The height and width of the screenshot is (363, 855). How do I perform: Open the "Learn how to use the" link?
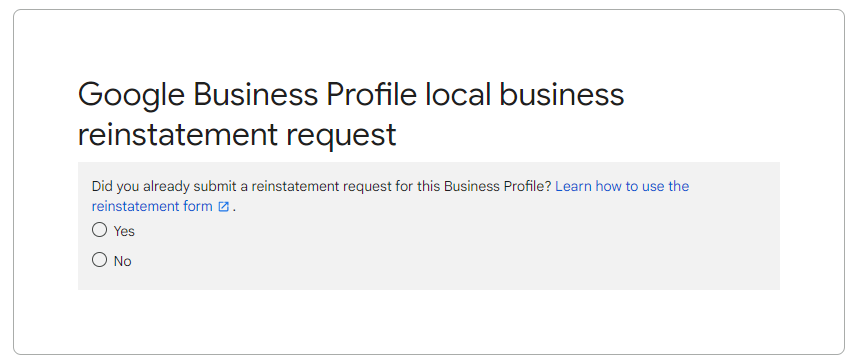(x=622, y=186)
